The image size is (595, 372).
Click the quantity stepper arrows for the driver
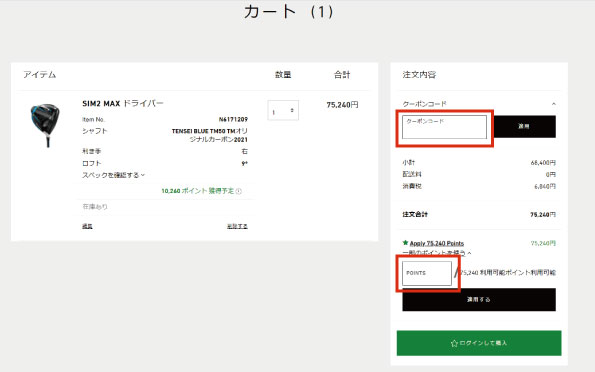point(292,110)
